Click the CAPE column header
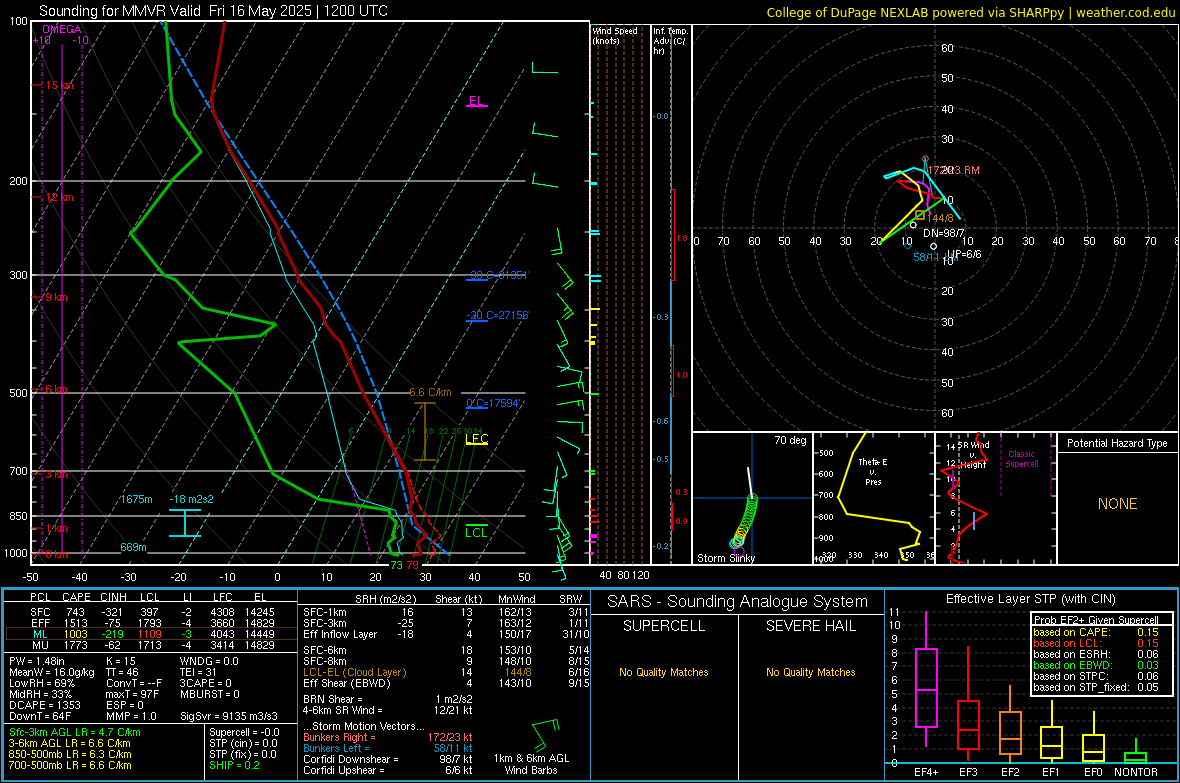The image size is (1180, 783). point(76,597)
